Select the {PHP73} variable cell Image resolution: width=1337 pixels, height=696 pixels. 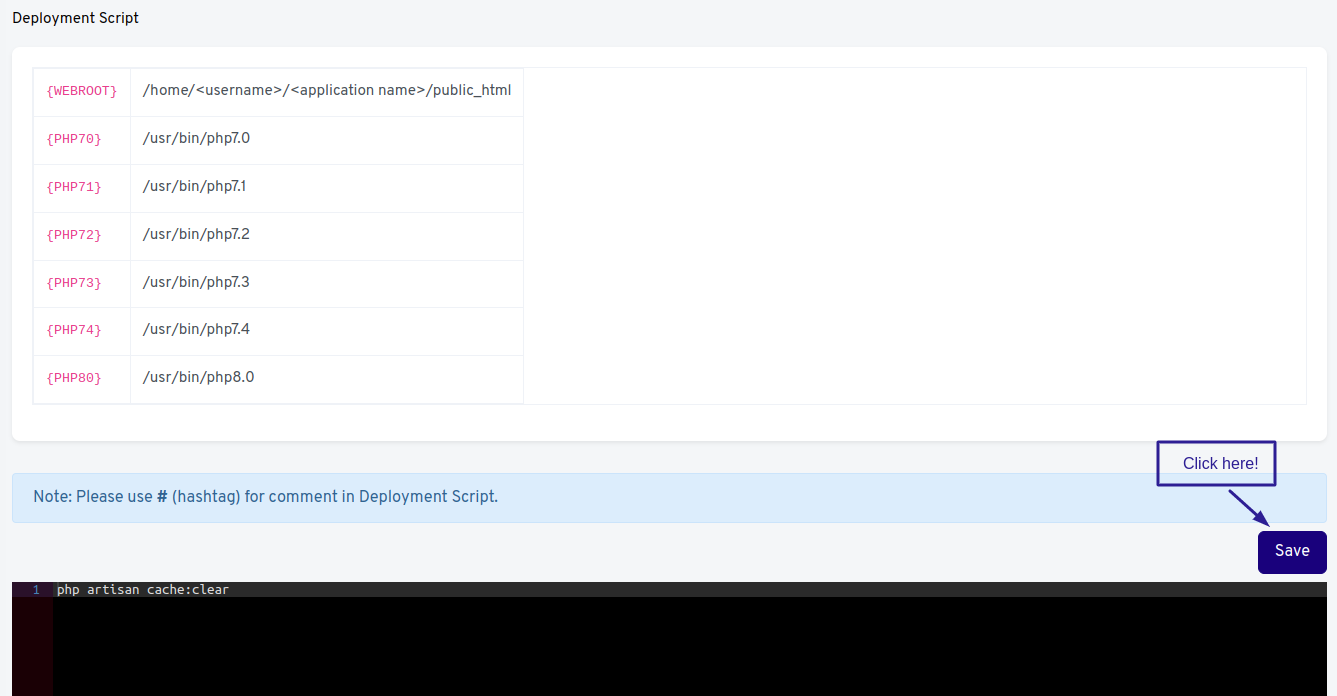(82, 284)
